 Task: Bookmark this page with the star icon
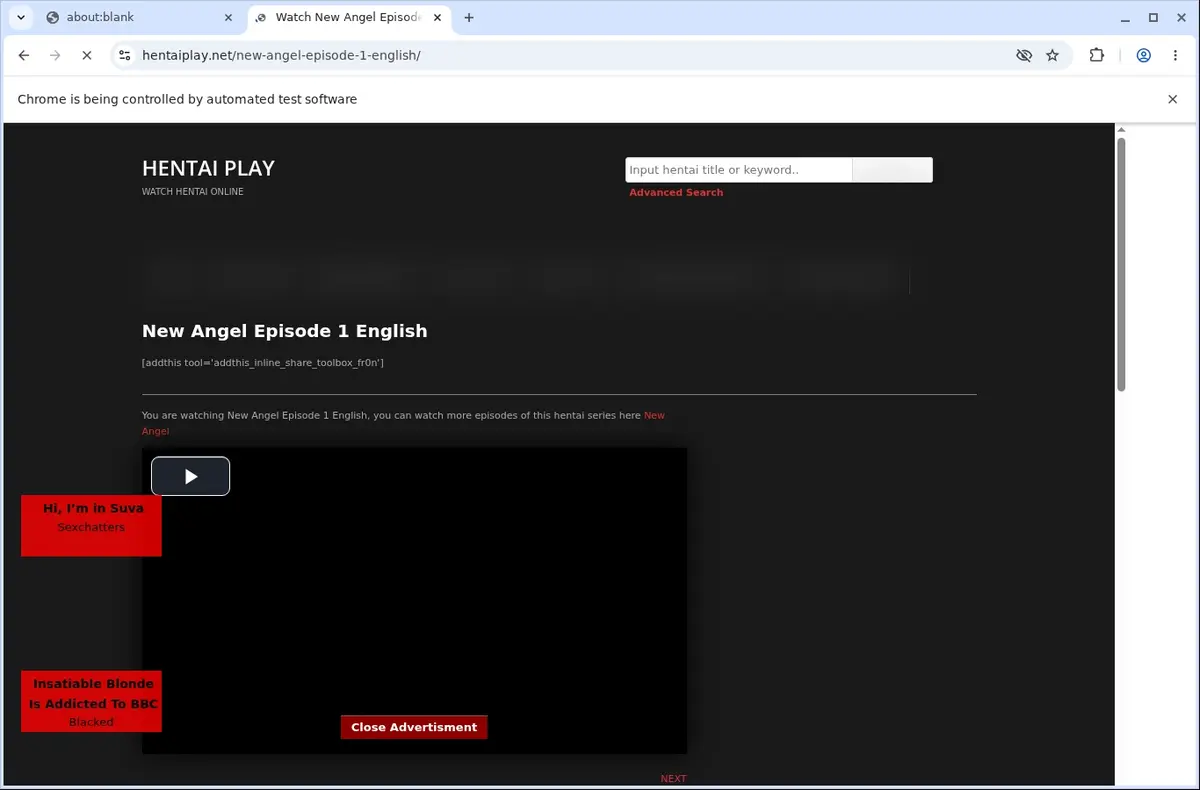pyautogui.click(x=1052, y=55)
